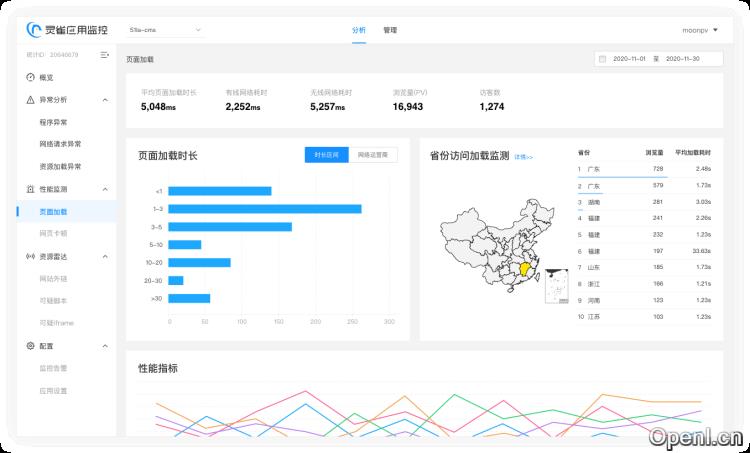Open the 详情>> link beside province monitoring
The height and width of the screenshot is (453, 750).
coord(523,157)
